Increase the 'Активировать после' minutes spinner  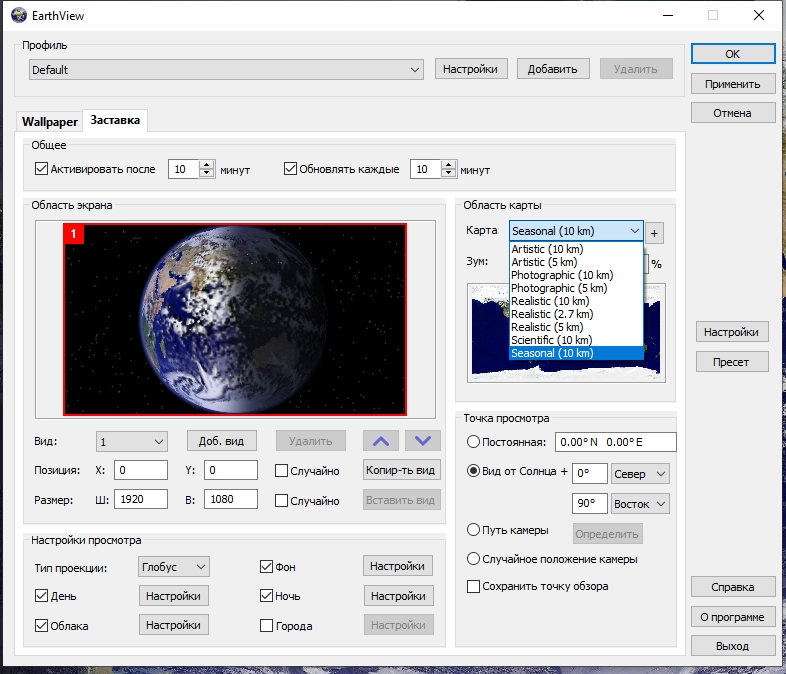pos(206,165)
